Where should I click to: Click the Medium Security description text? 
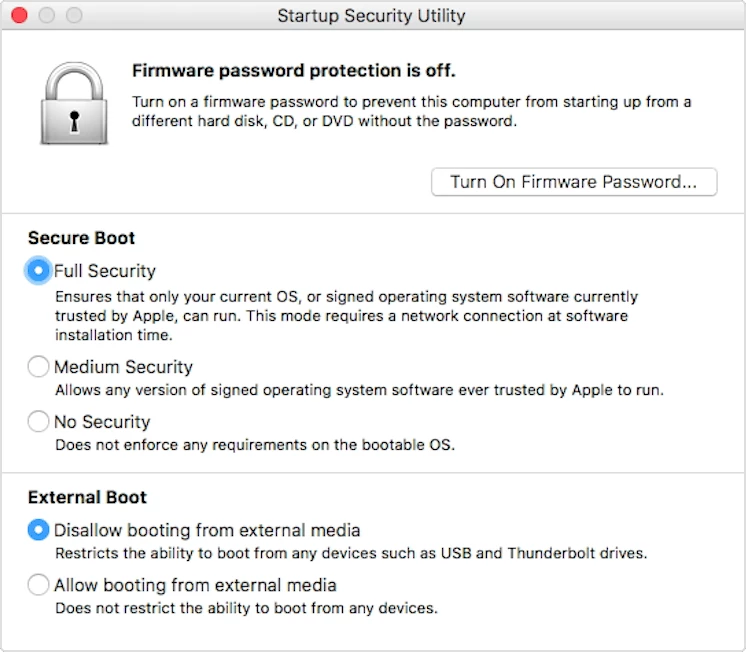pos(359,390)
